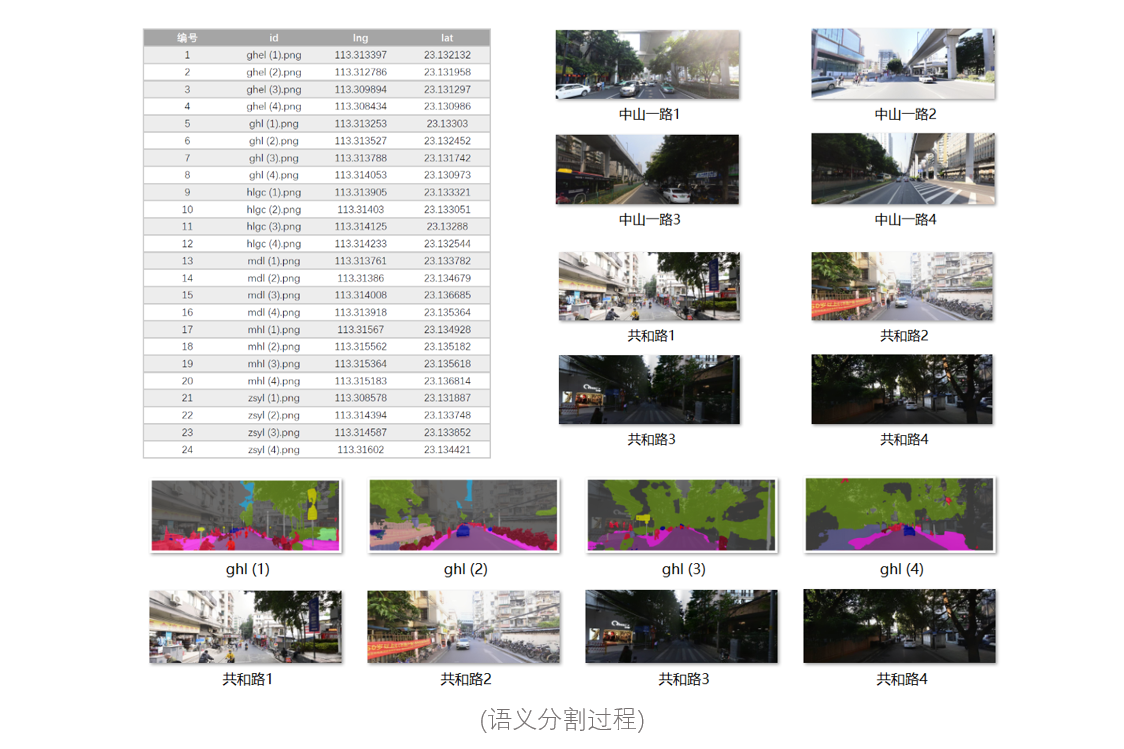
Task: Select the "zsyl (4).png" table entry
Action: [273, 450]
